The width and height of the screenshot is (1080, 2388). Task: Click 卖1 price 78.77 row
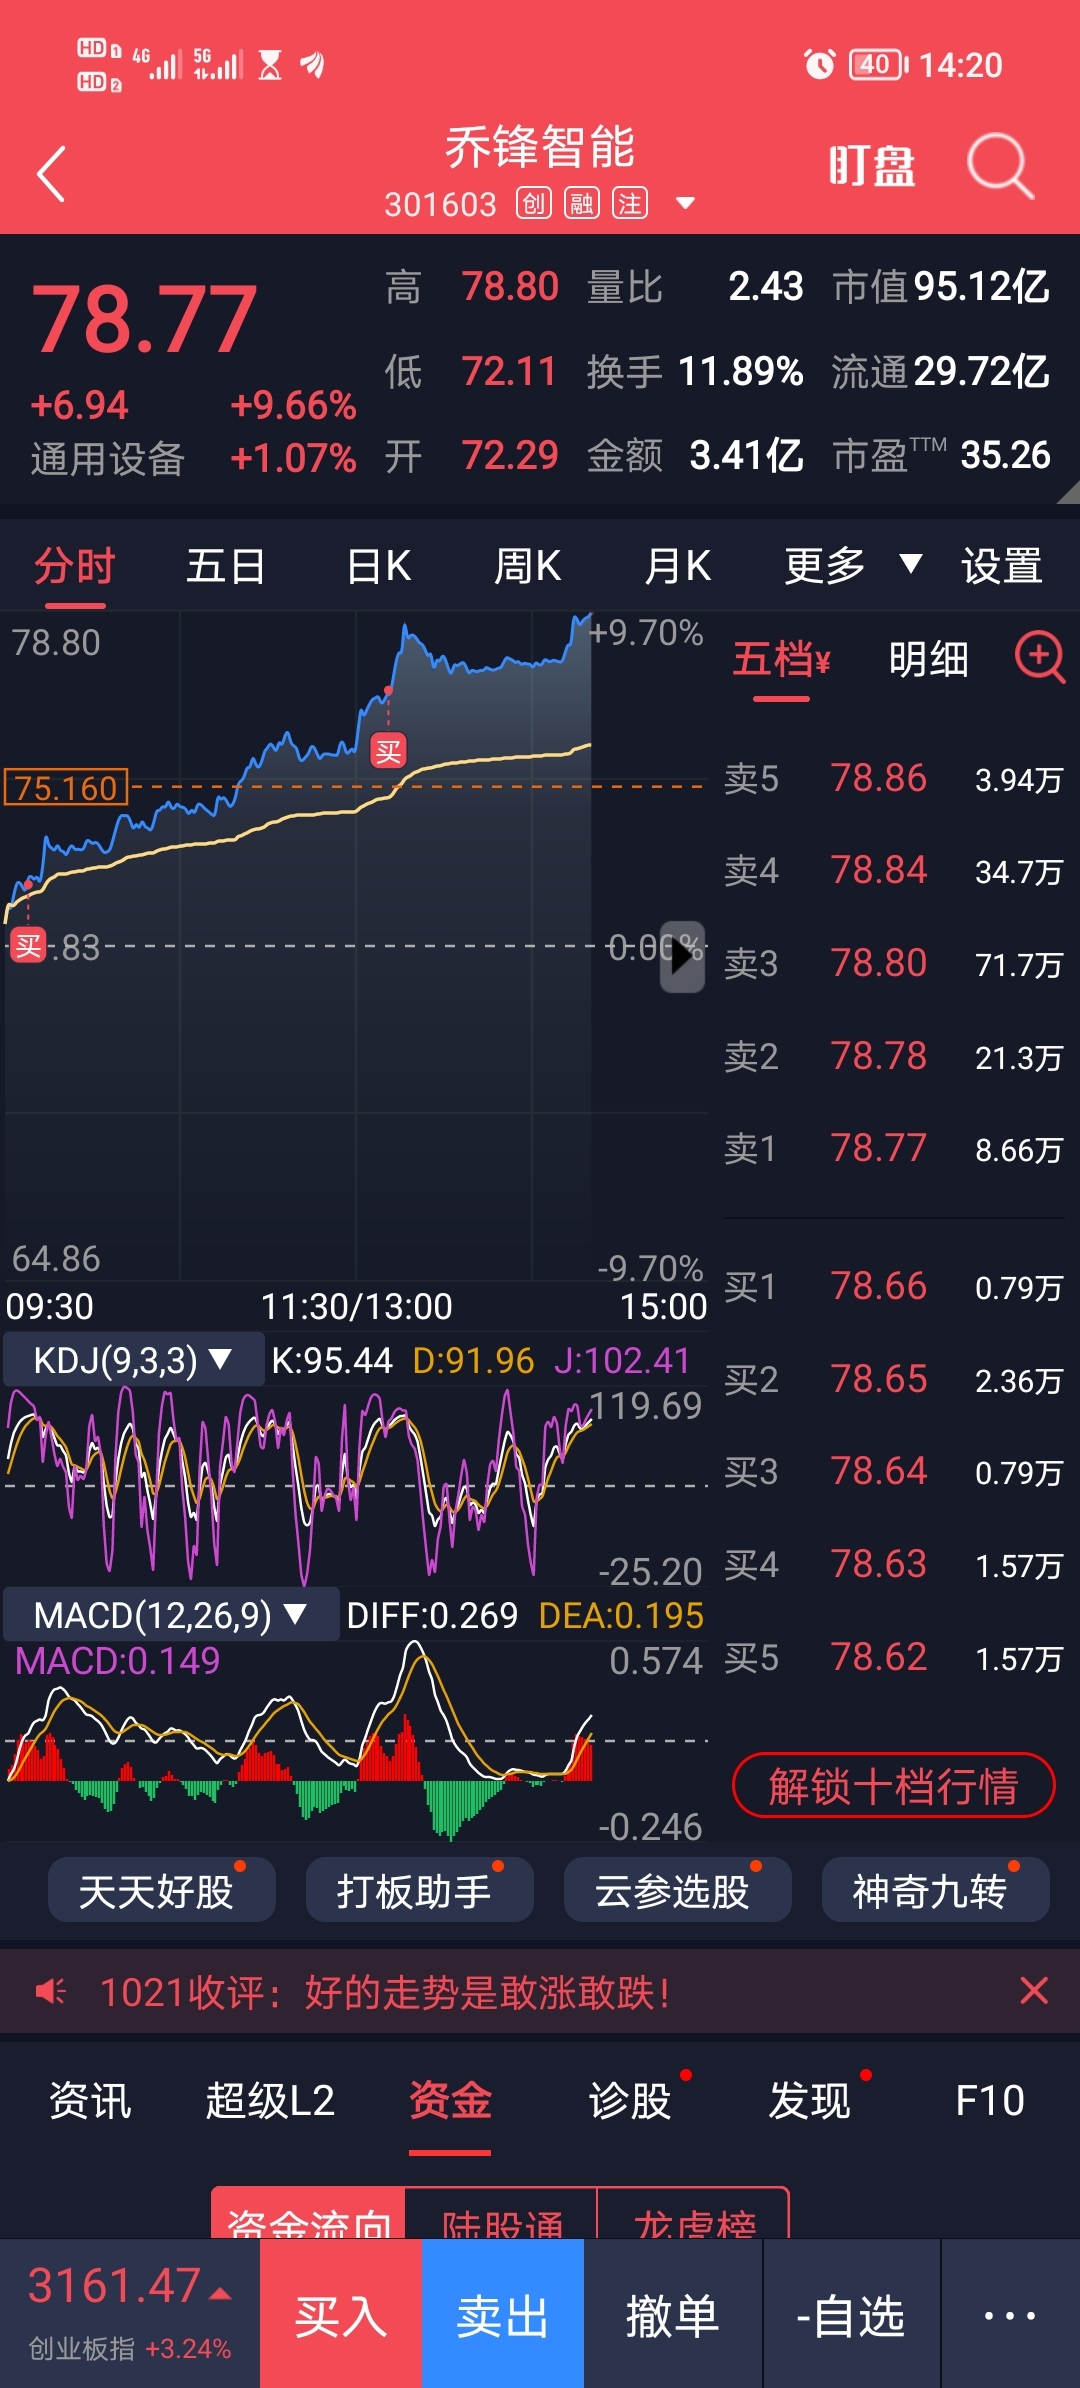point(894,1149)
